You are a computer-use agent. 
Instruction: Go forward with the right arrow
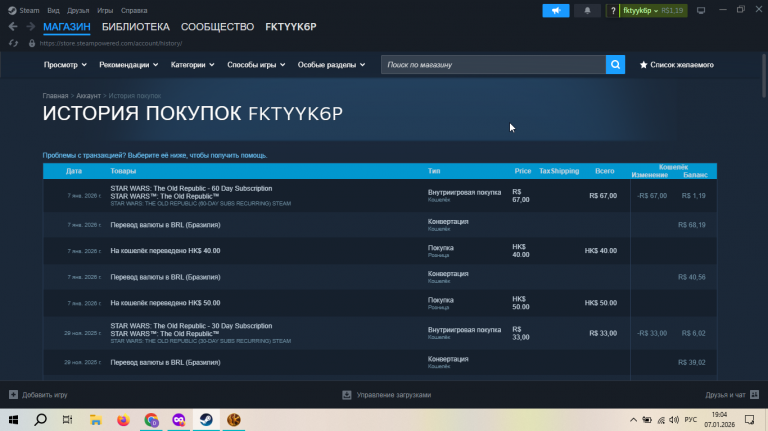30,26
